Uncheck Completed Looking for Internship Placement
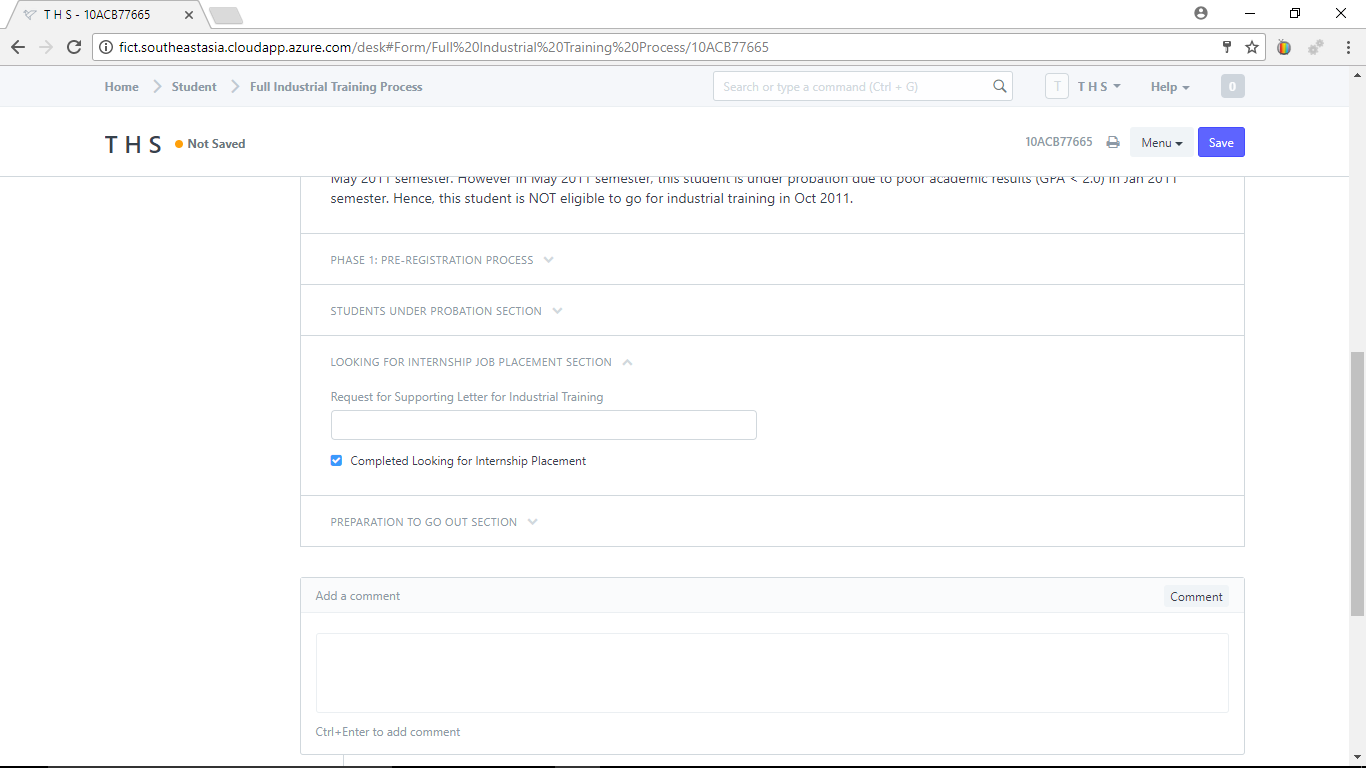 click(x=337, y=461)
